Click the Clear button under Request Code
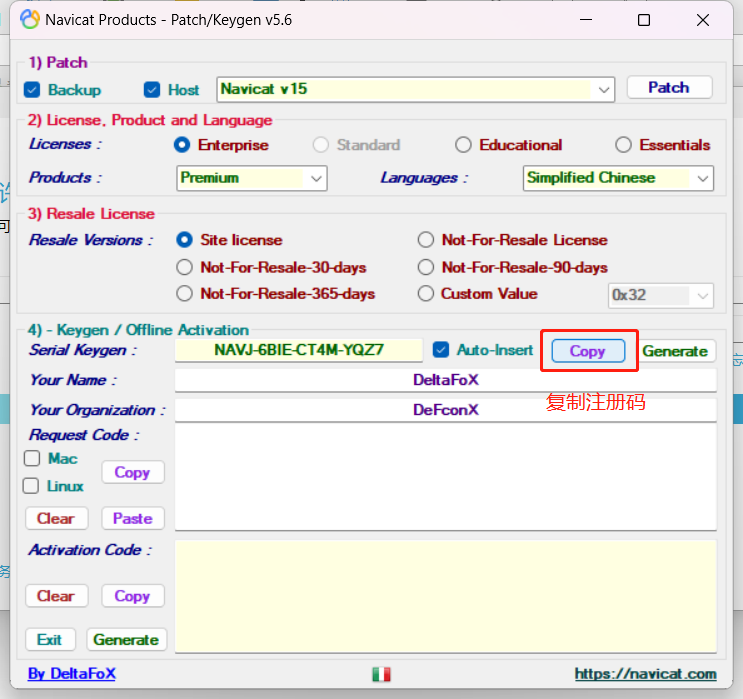This screenshot has width=743, height=699. [x=56, y=518]
